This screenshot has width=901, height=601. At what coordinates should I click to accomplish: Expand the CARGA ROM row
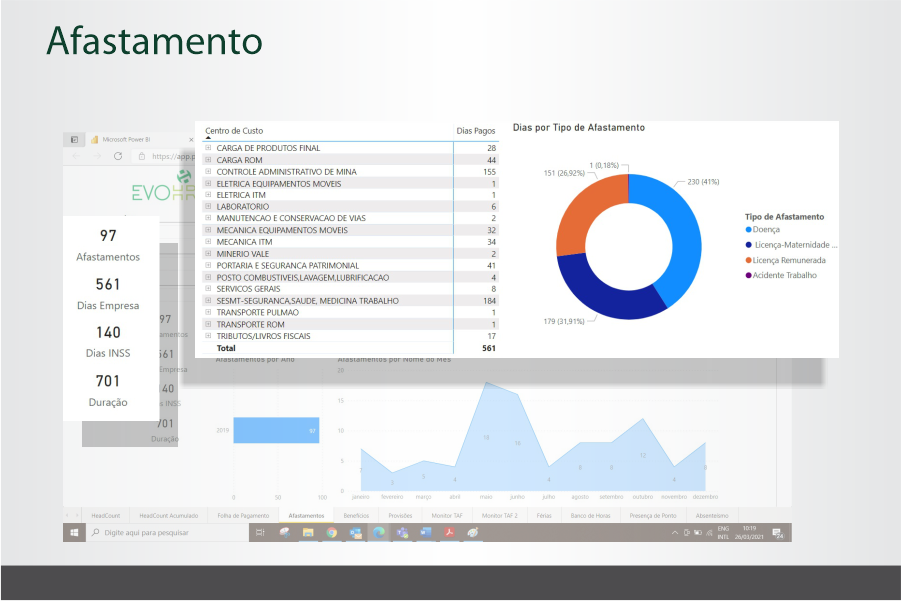tap(209, 160)
